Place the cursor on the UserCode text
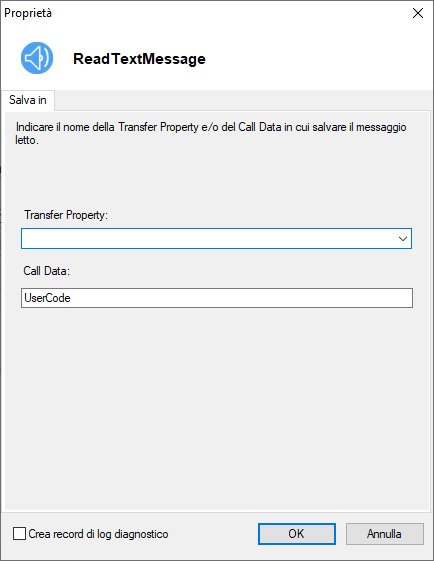 click(47, 298)
